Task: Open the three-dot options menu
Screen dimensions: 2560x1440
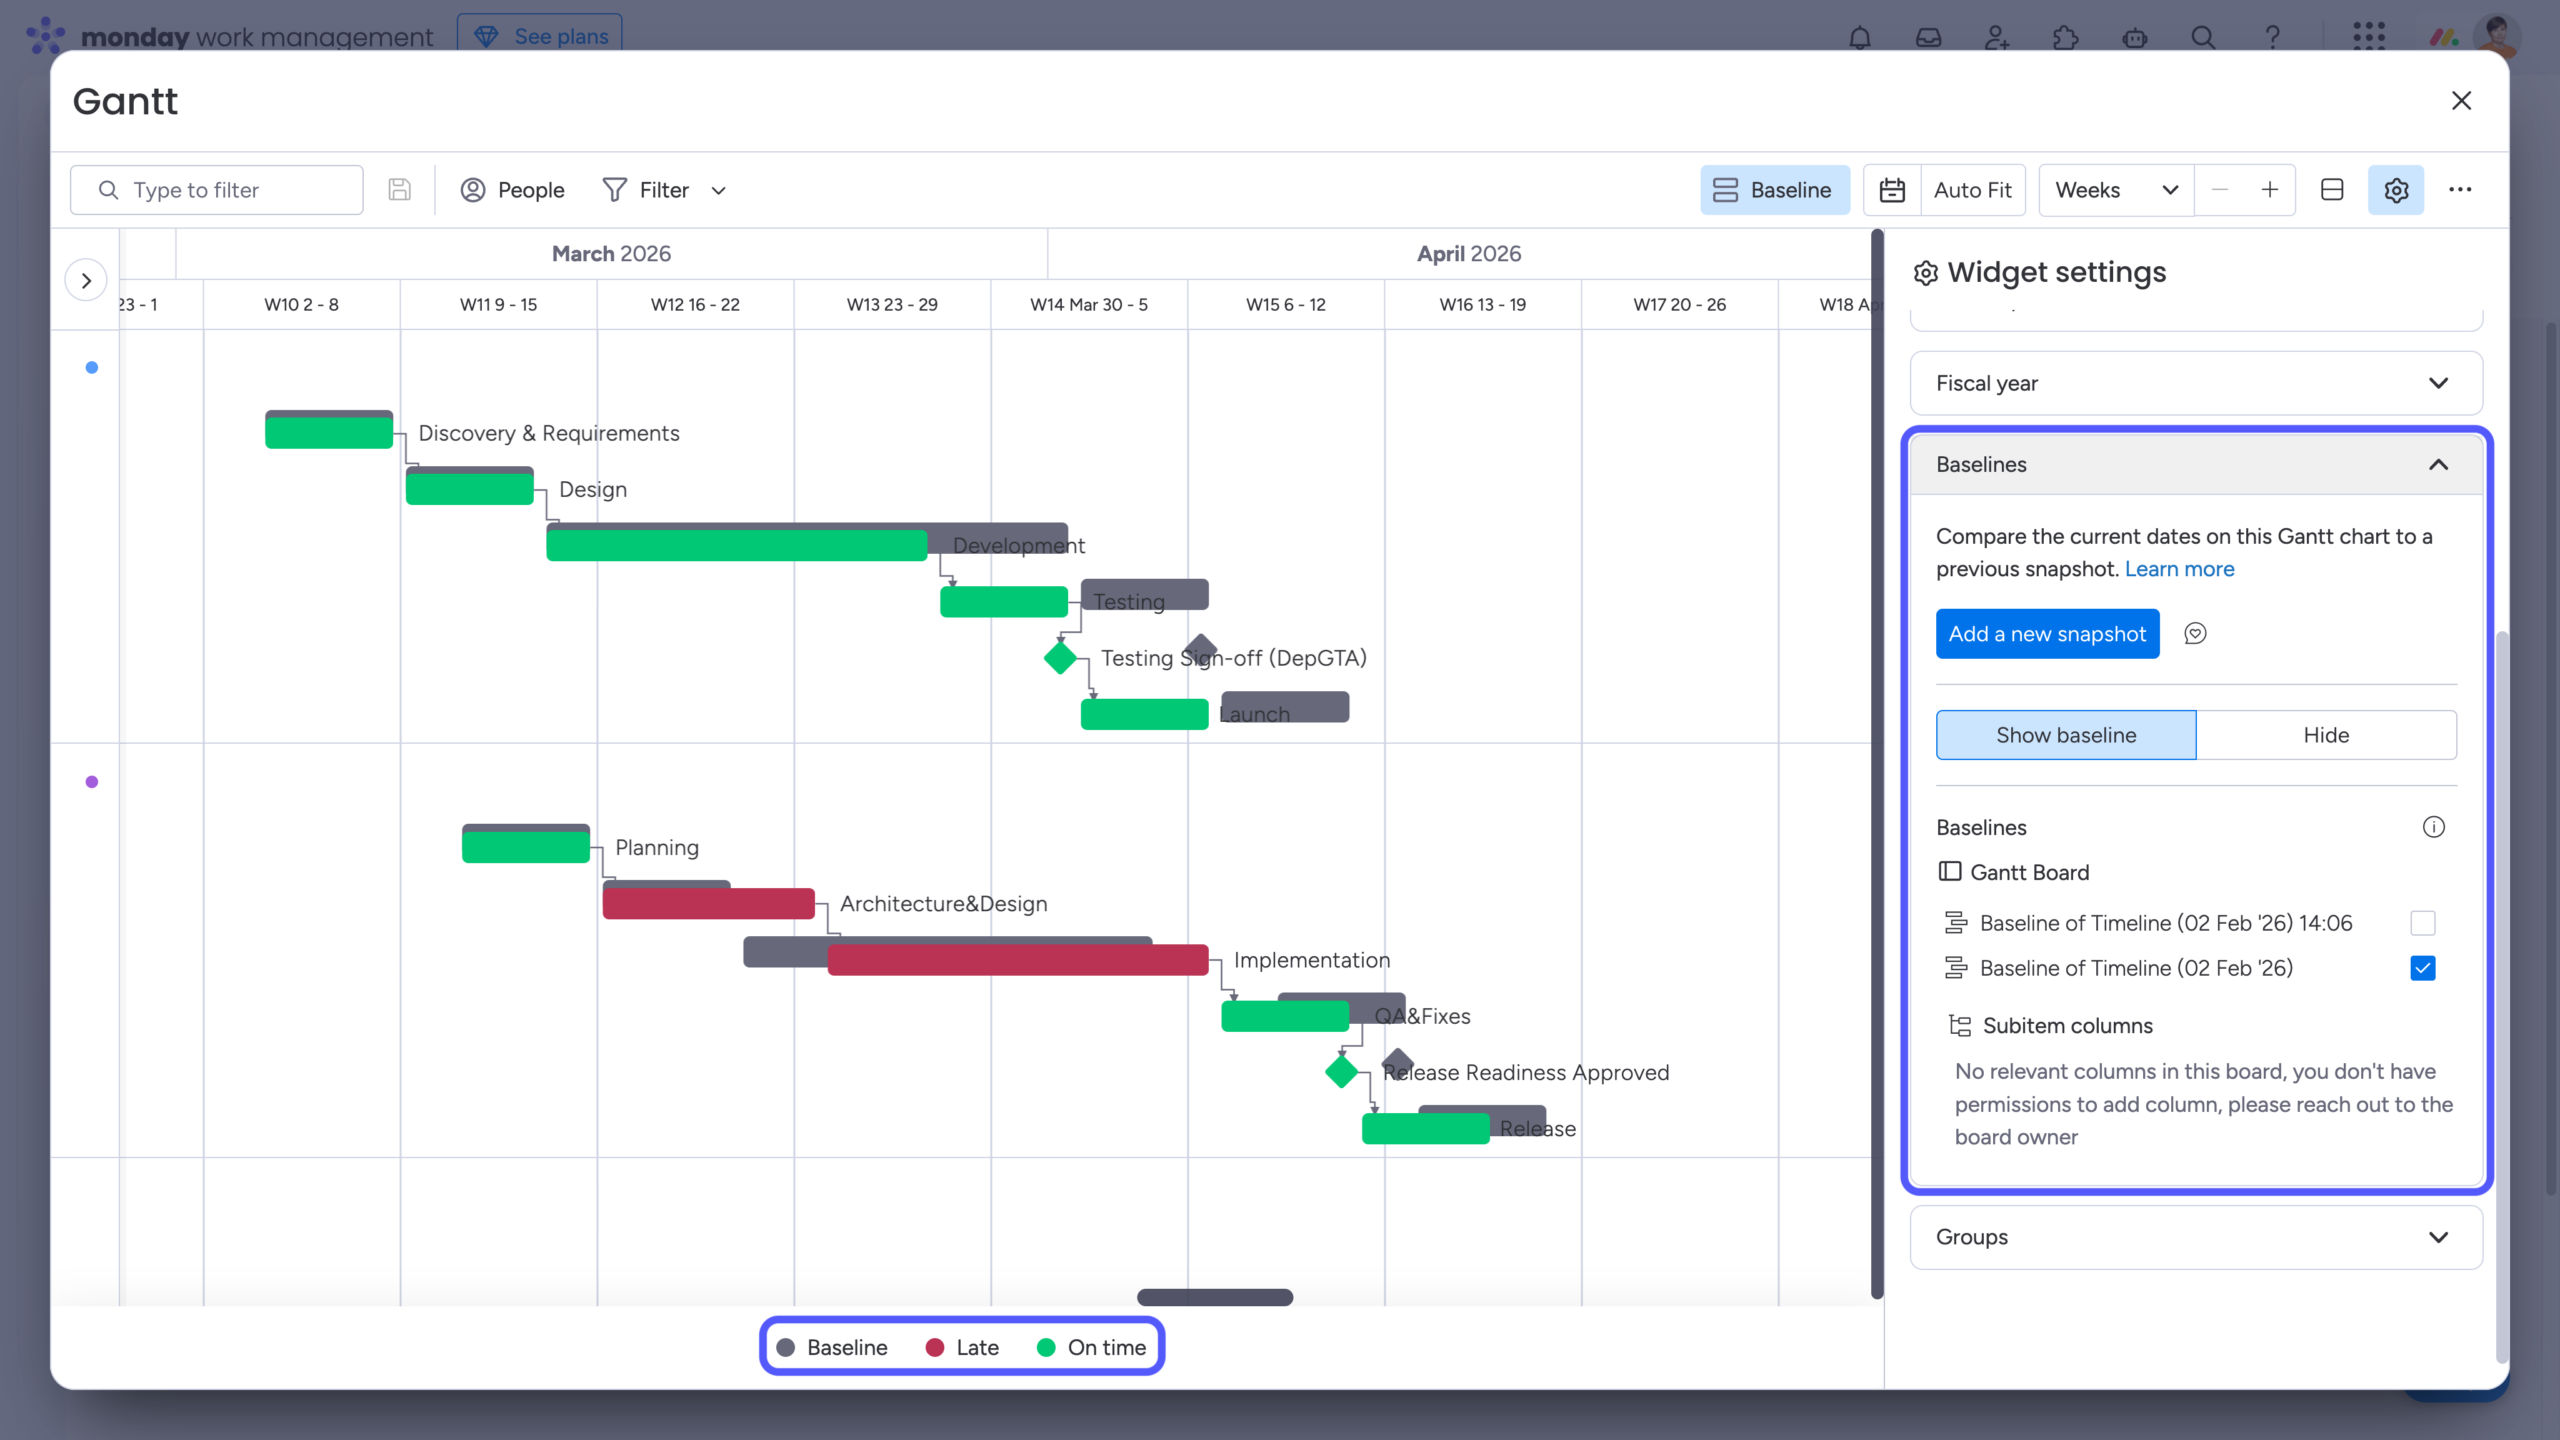Action: tap(2461, 189)
